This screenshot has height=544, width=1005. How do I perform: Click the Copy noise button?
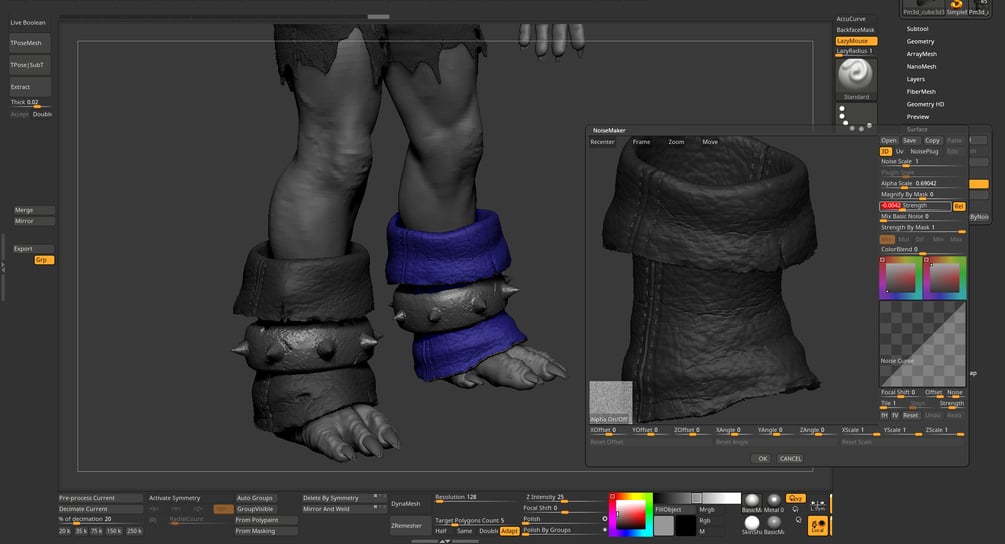tap(932, 140)
